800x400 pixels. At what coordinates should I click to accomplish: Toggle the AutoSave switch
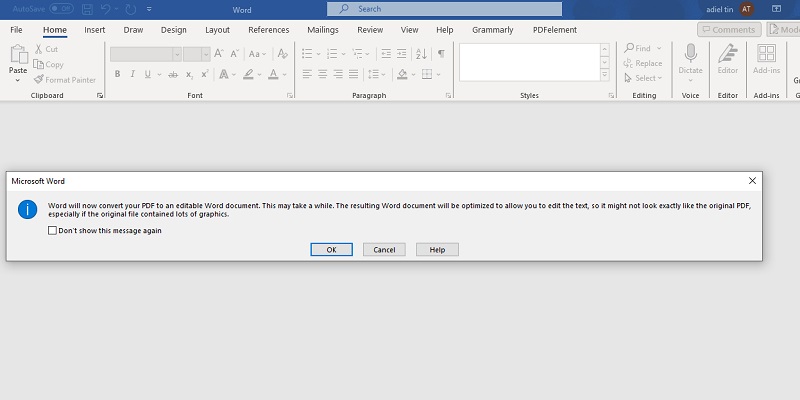[x=61, y=9]
